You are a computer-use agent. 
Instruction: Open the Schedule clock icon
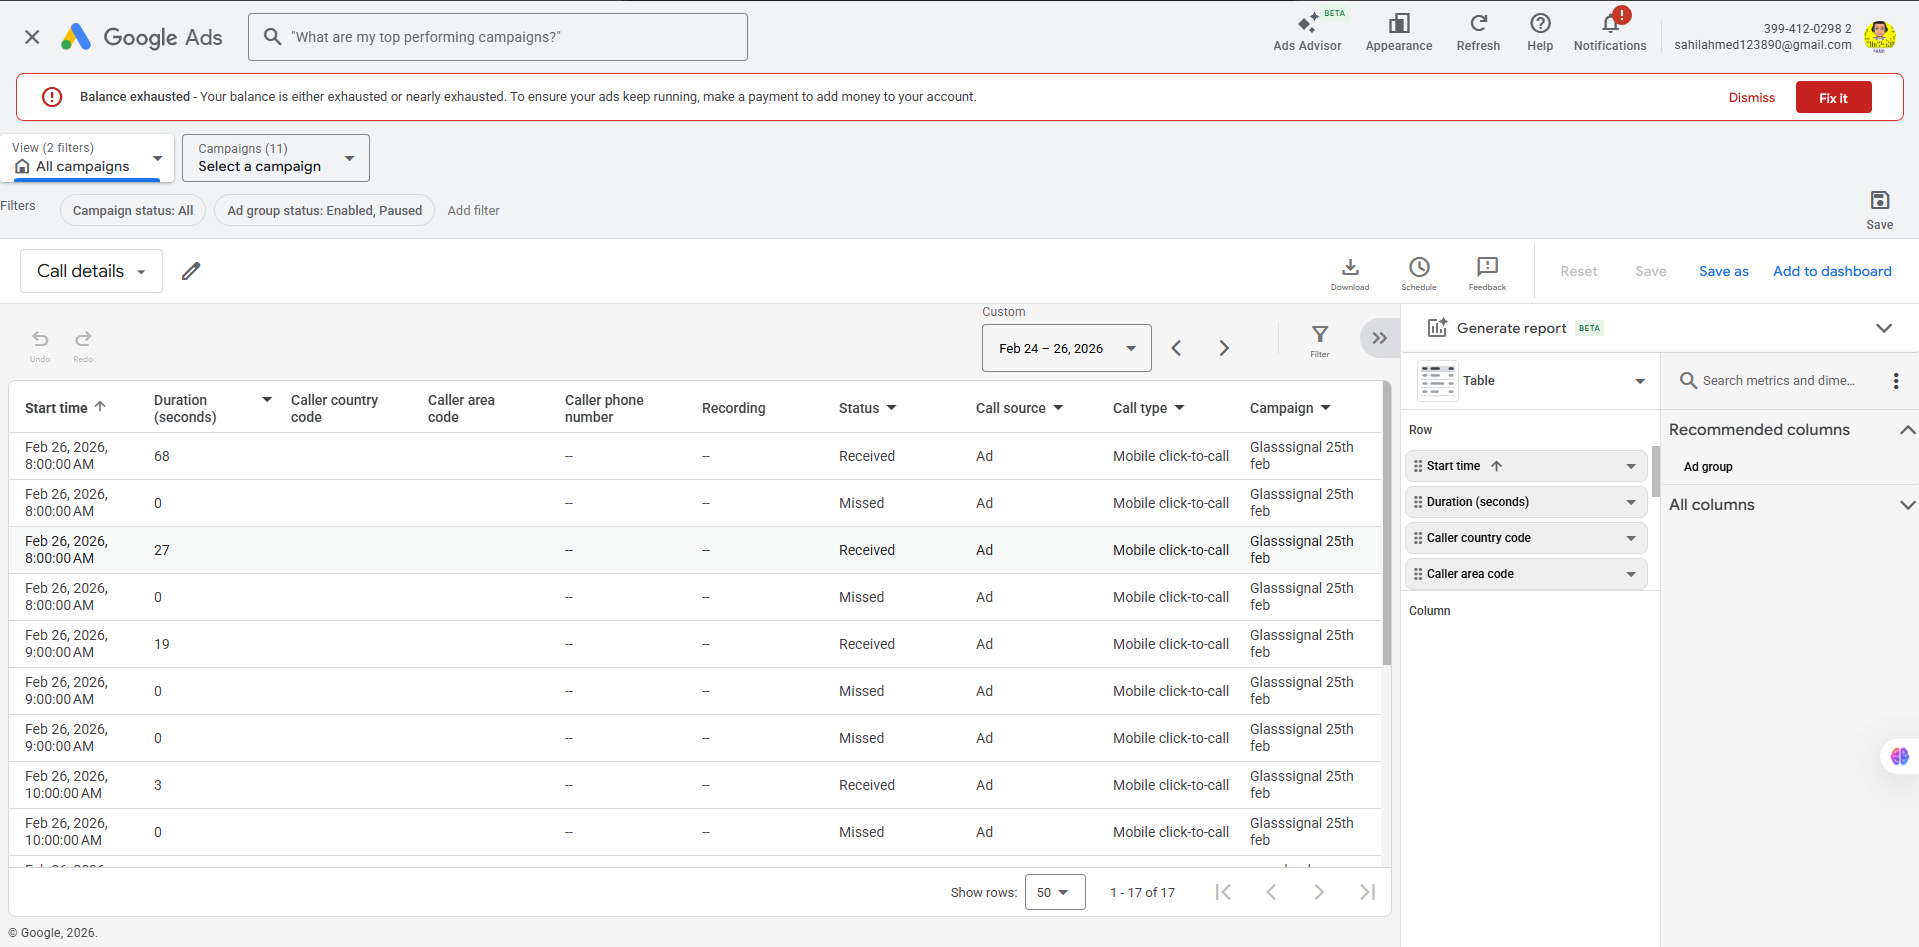[1418, 268]
